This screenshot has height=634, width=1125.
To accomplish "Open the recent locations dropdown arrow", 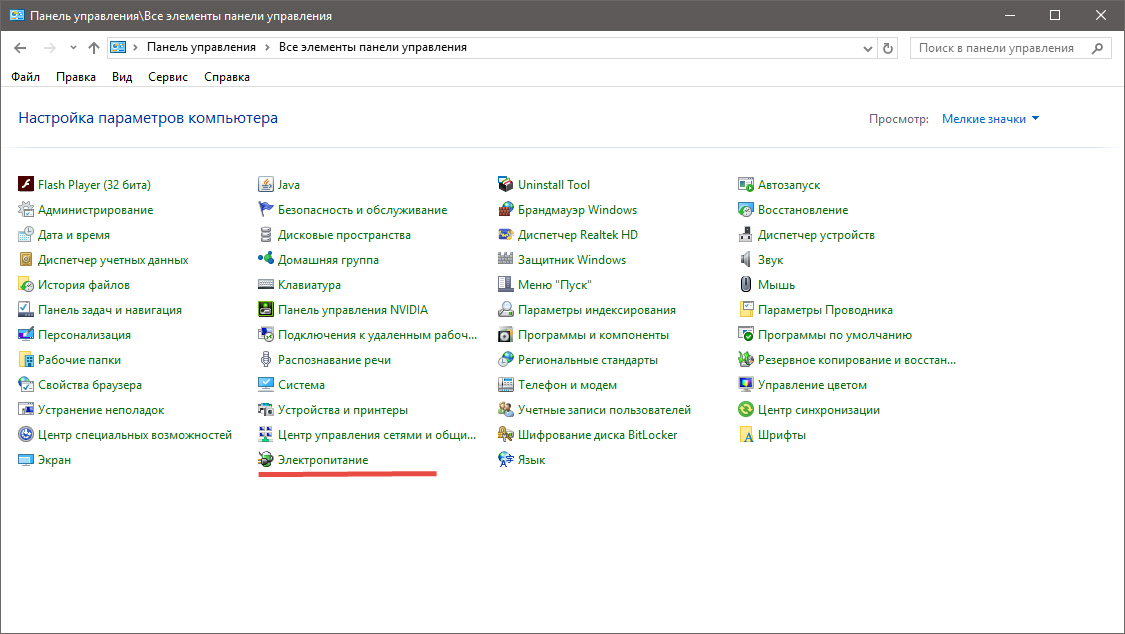I will 72,47.
